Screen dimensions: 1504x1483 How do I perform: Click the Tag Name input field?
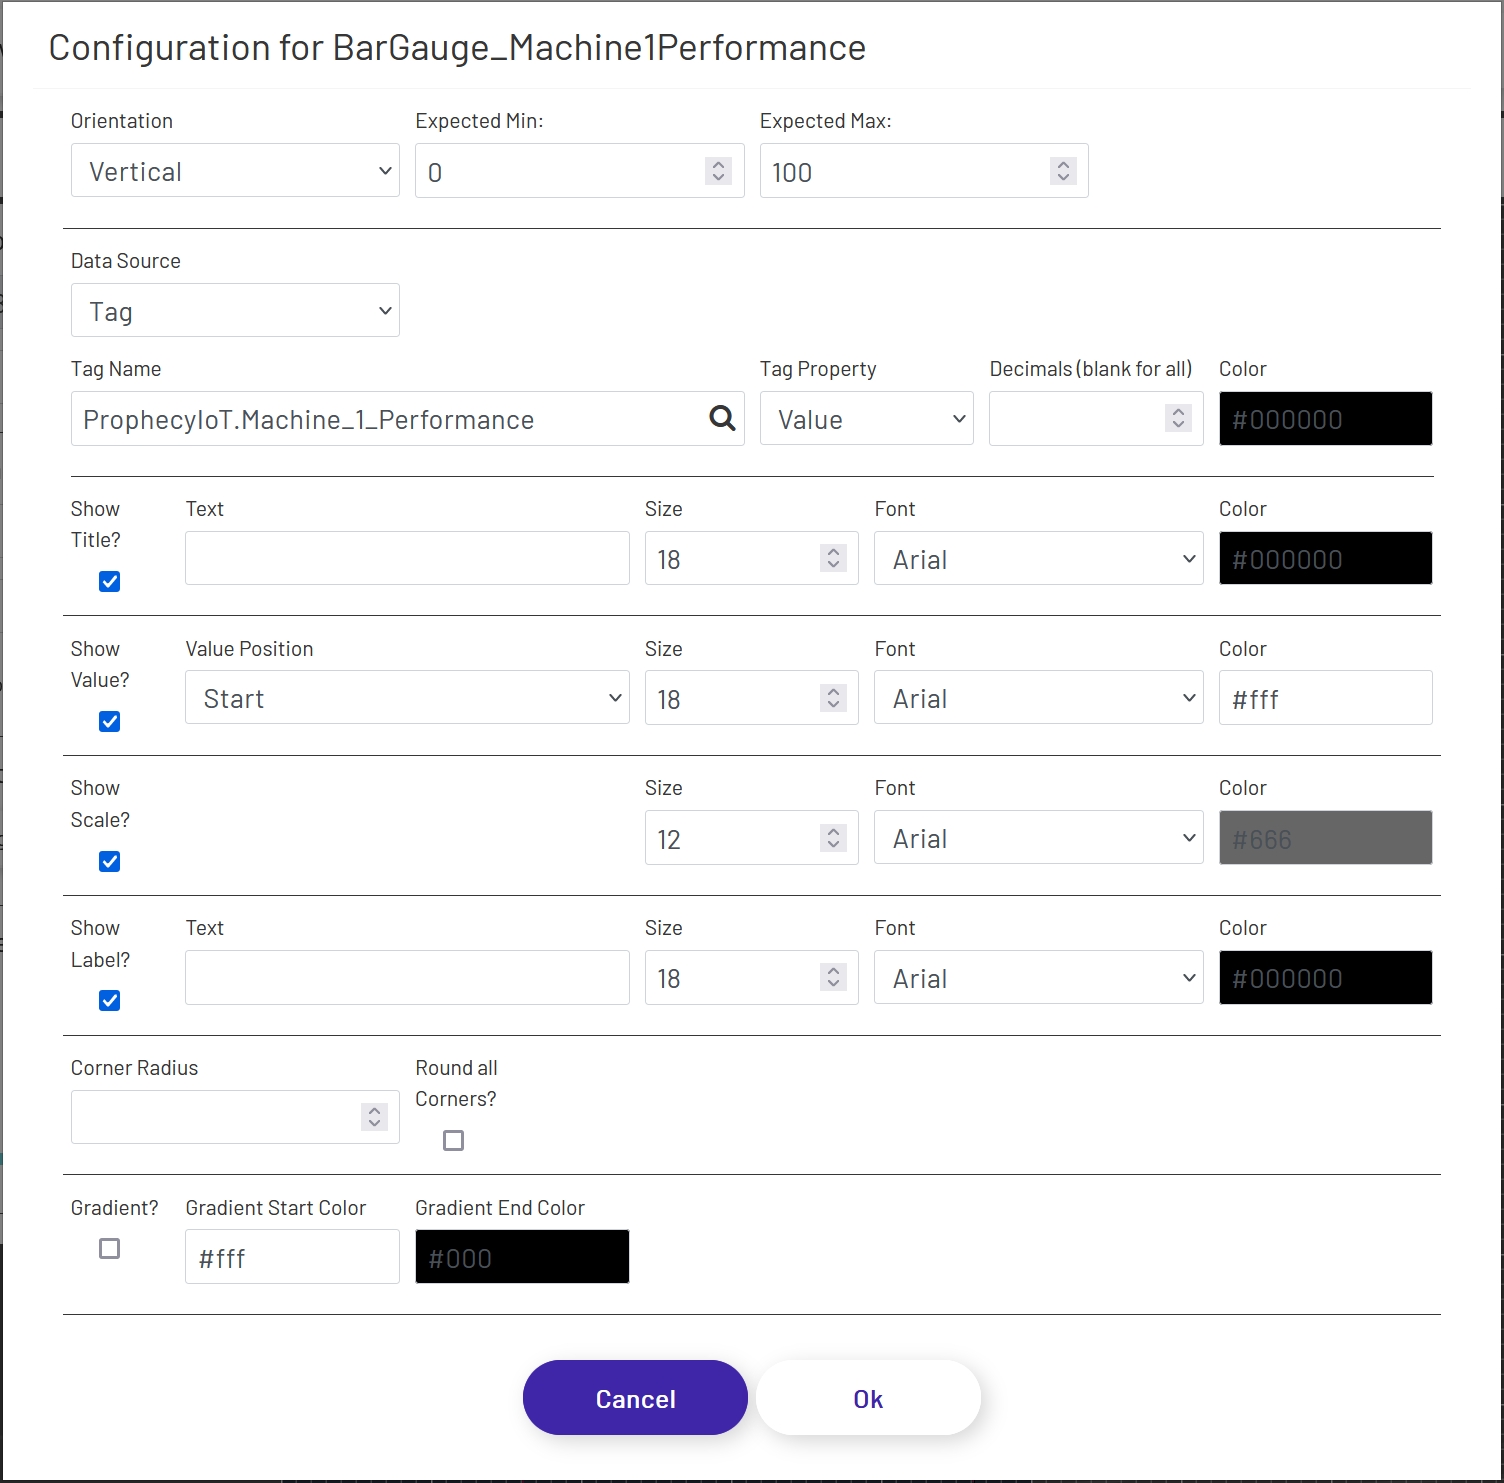[390, 419]
